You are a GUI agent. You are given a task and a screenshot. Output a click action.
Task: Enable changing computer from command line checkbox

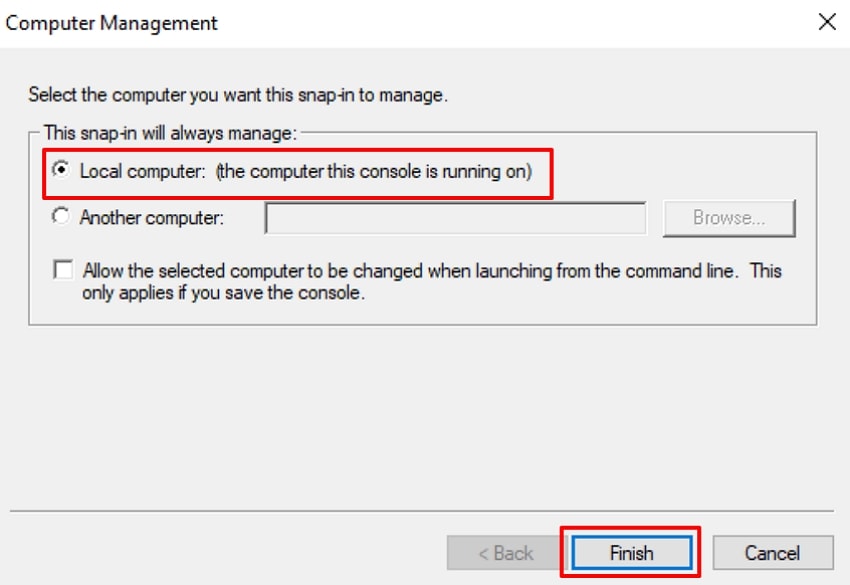point(64,270)
